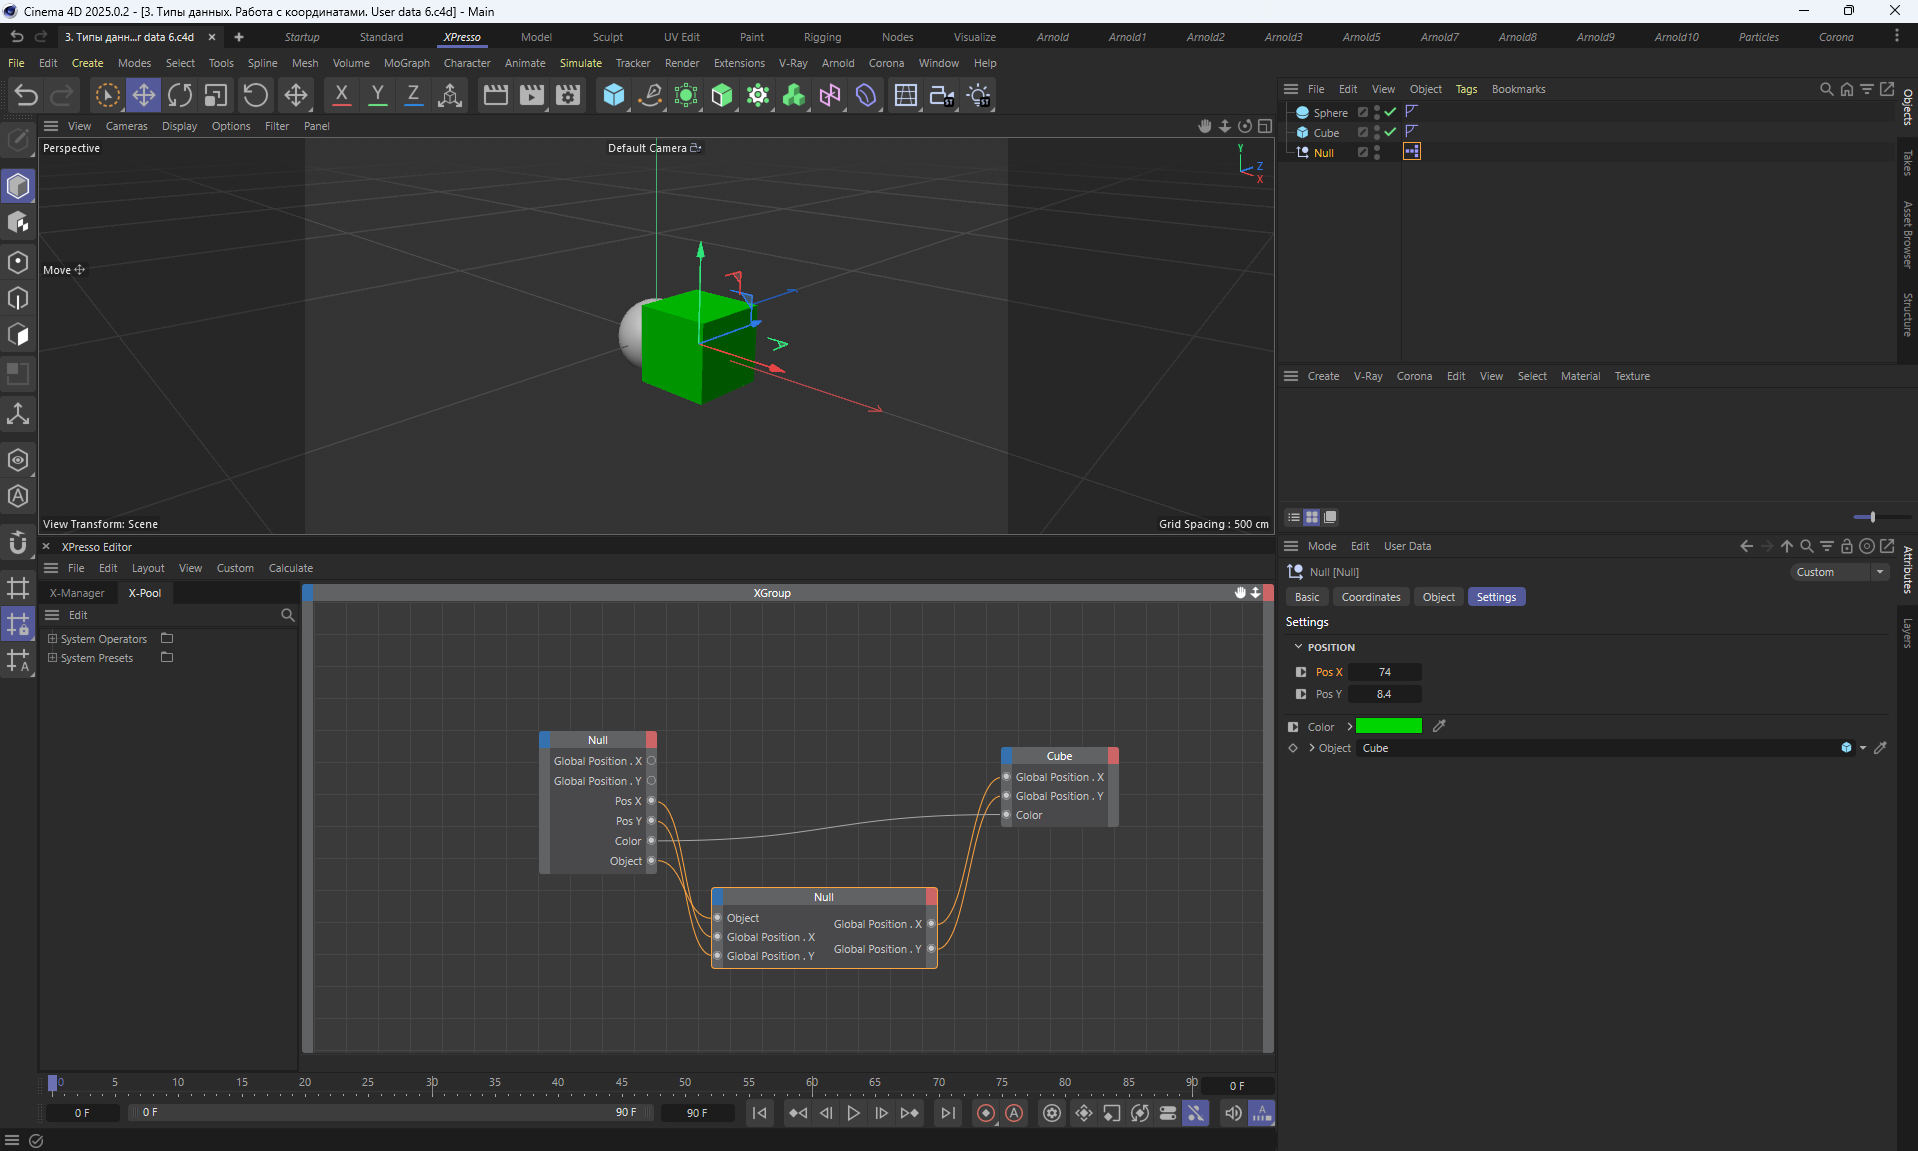Render to Picture Viewer icon

(532, 95)
